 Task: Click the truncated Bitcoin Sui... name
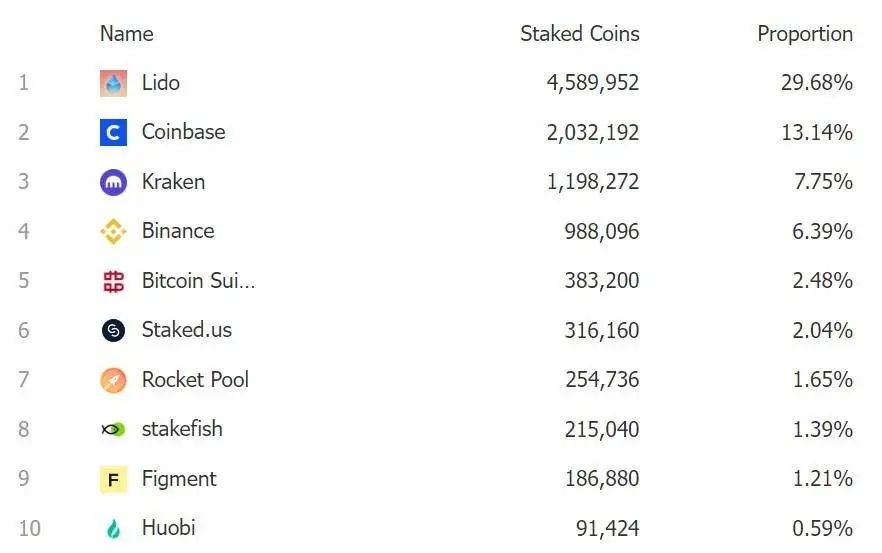198,281
